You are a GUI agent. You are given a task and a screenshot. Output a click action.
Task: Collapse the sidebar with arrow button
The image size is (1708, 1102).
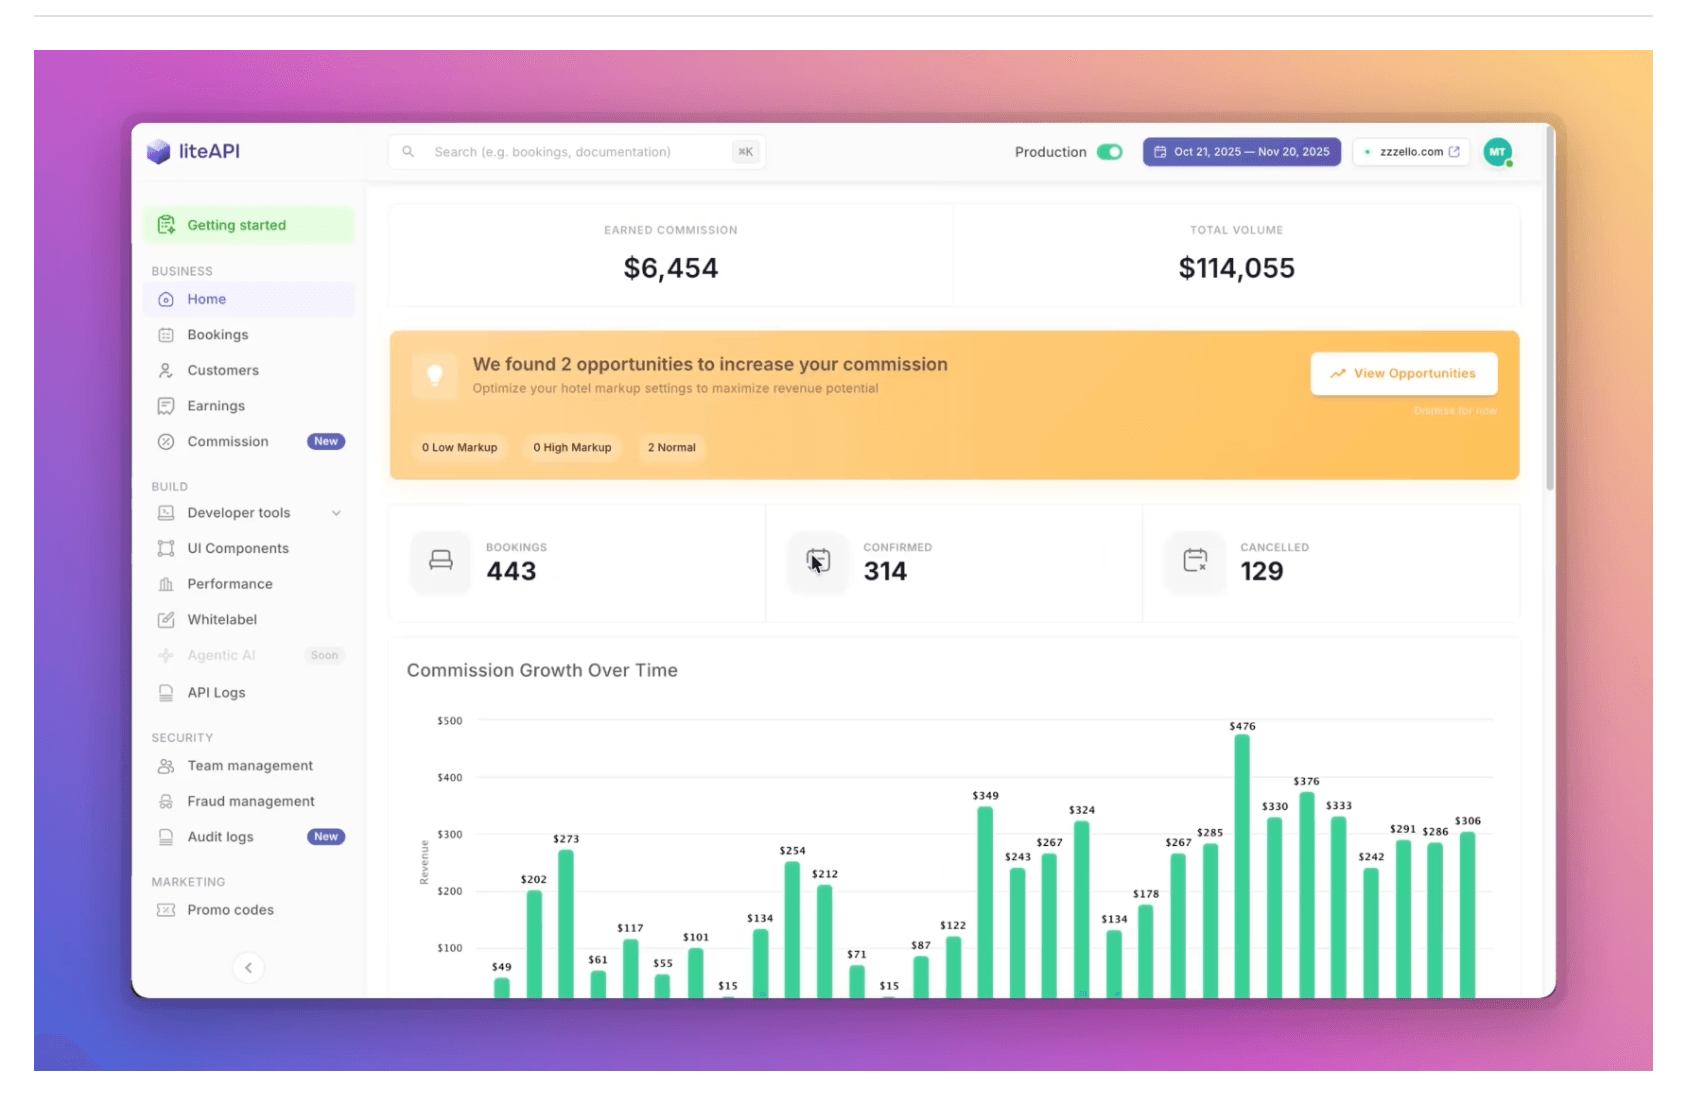tap(248, 967)
